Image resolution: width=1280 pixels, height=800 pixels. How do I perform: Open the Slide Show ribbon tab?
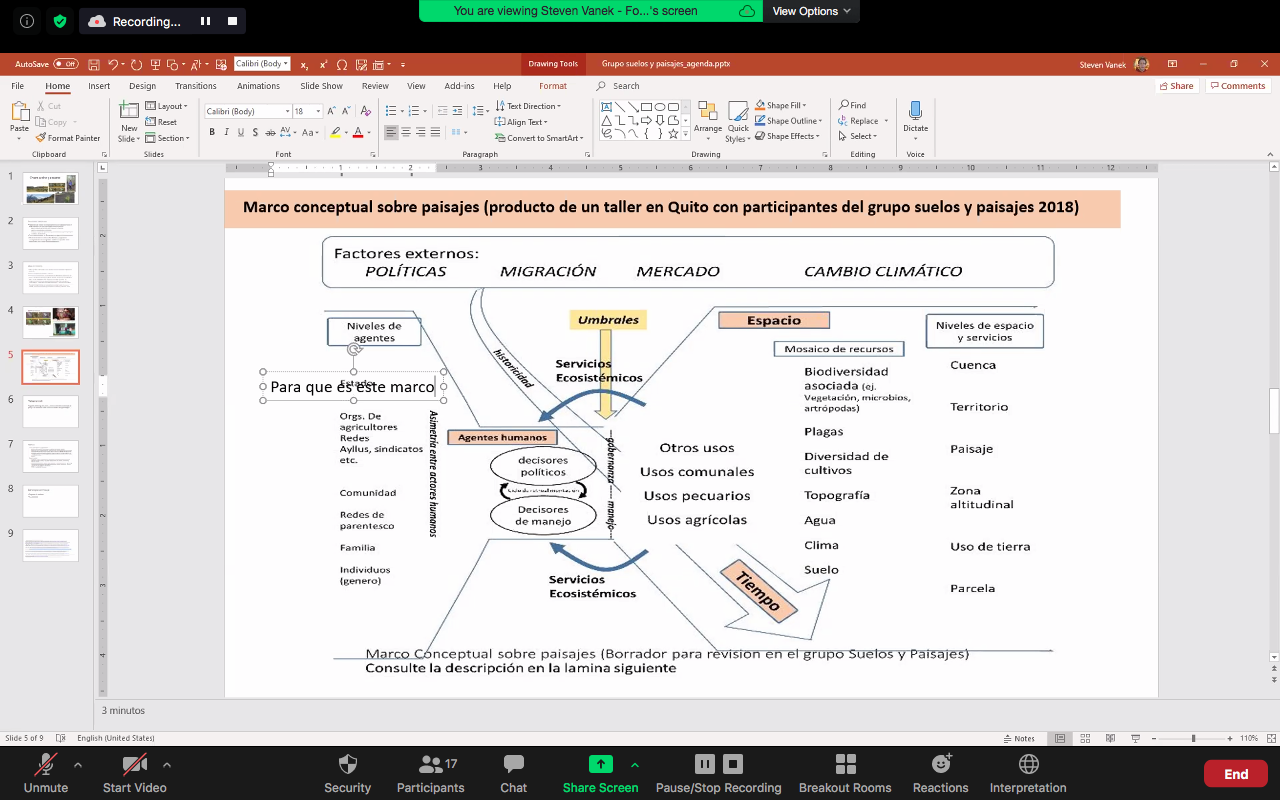point(321,86)
